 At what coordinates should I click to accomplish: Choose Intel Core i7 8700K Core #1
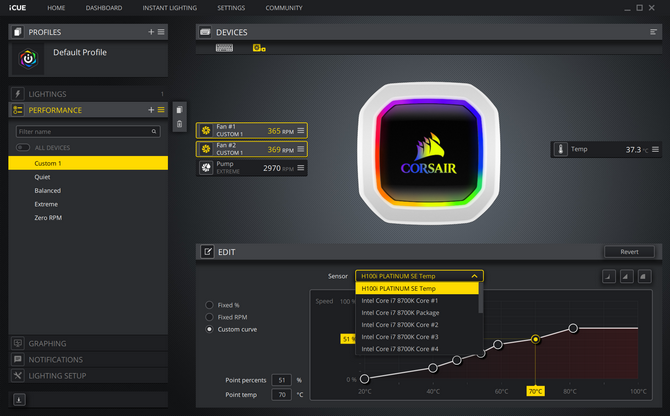417,301
